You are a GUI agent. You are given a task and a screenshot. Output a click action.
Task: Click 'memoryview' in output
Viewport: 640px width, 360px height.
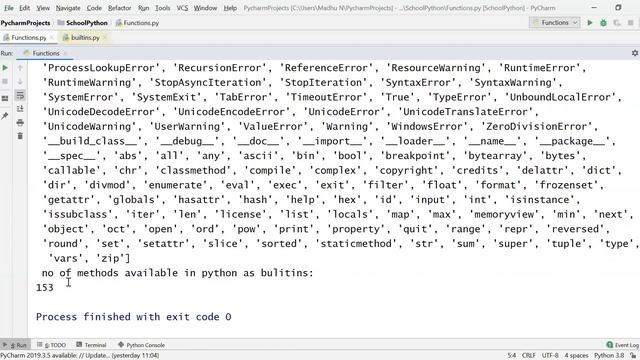point(504,214)
